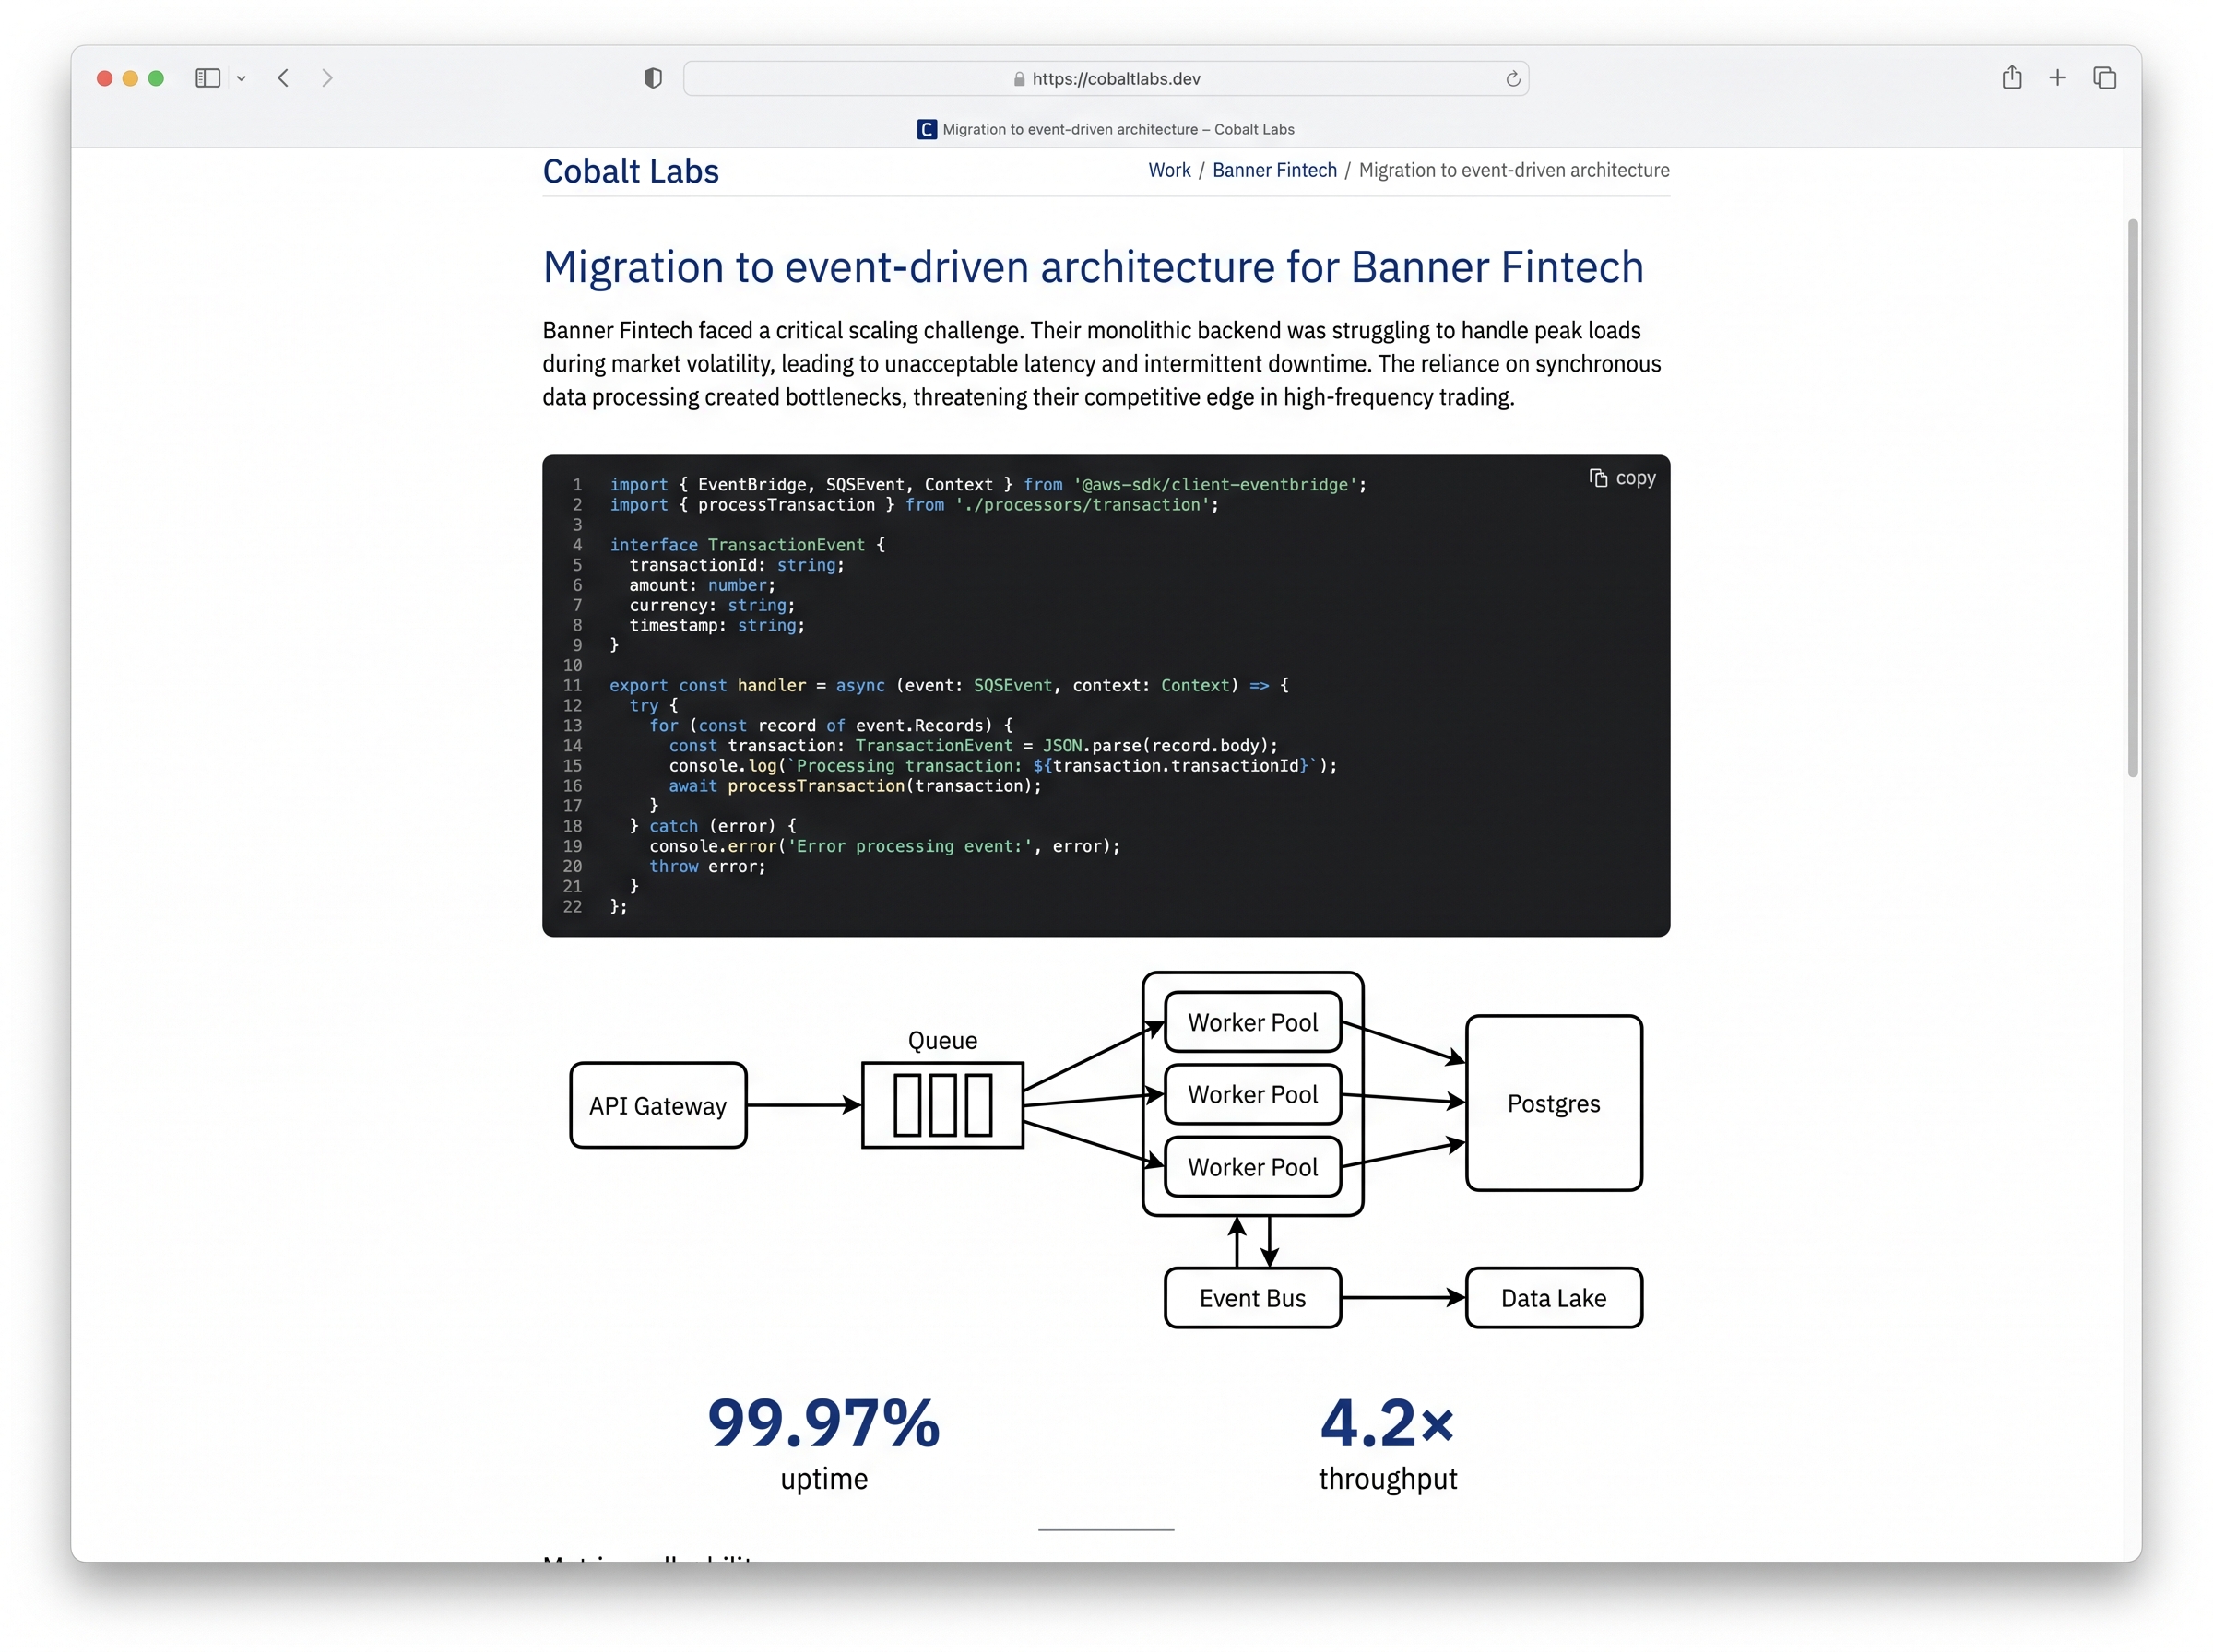Viewport: 2213px width, 1652px height.
Task: Select the Migration to event-driven architecture tab
Action: (x=1105, y=129)
